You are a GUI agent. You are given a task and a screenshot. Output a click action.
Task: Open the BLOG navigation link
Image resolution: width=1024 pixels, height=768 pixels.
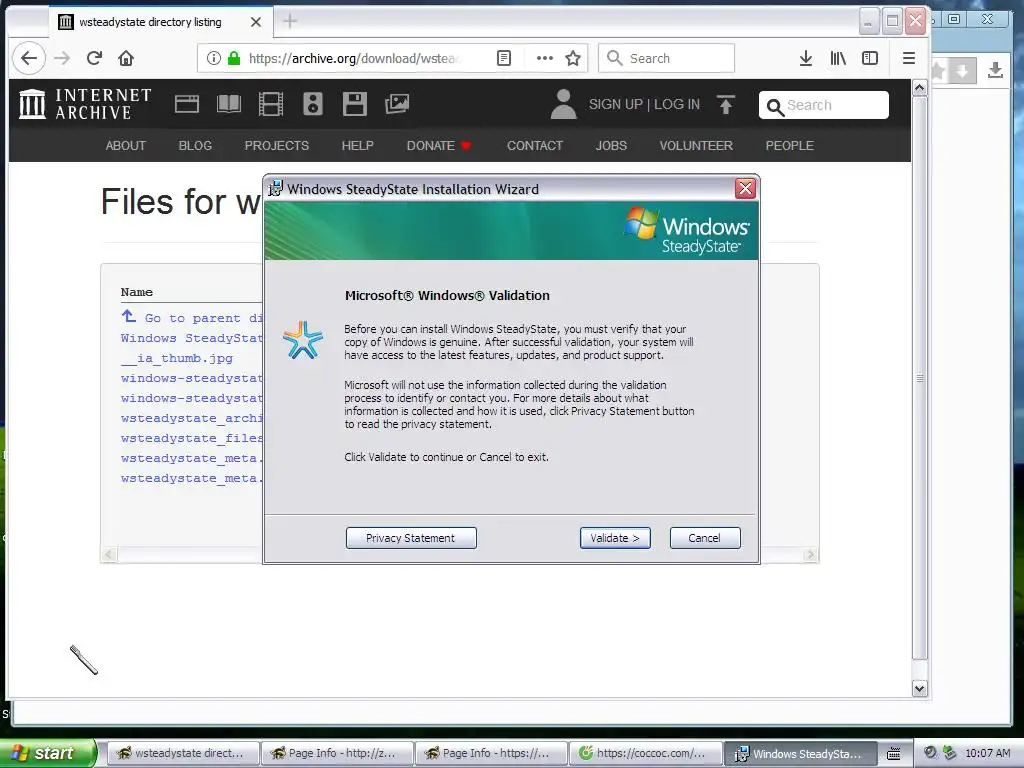pos(195,146)
